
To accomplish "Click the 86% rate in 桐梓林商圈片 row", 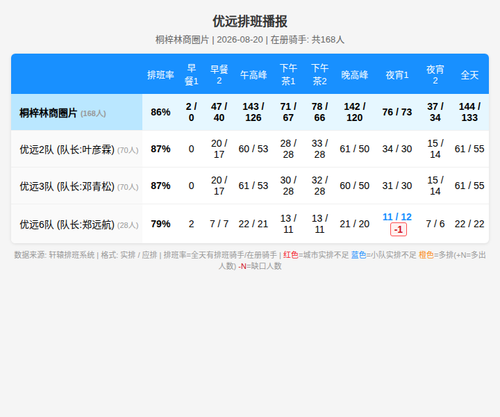I will [161, 112].
